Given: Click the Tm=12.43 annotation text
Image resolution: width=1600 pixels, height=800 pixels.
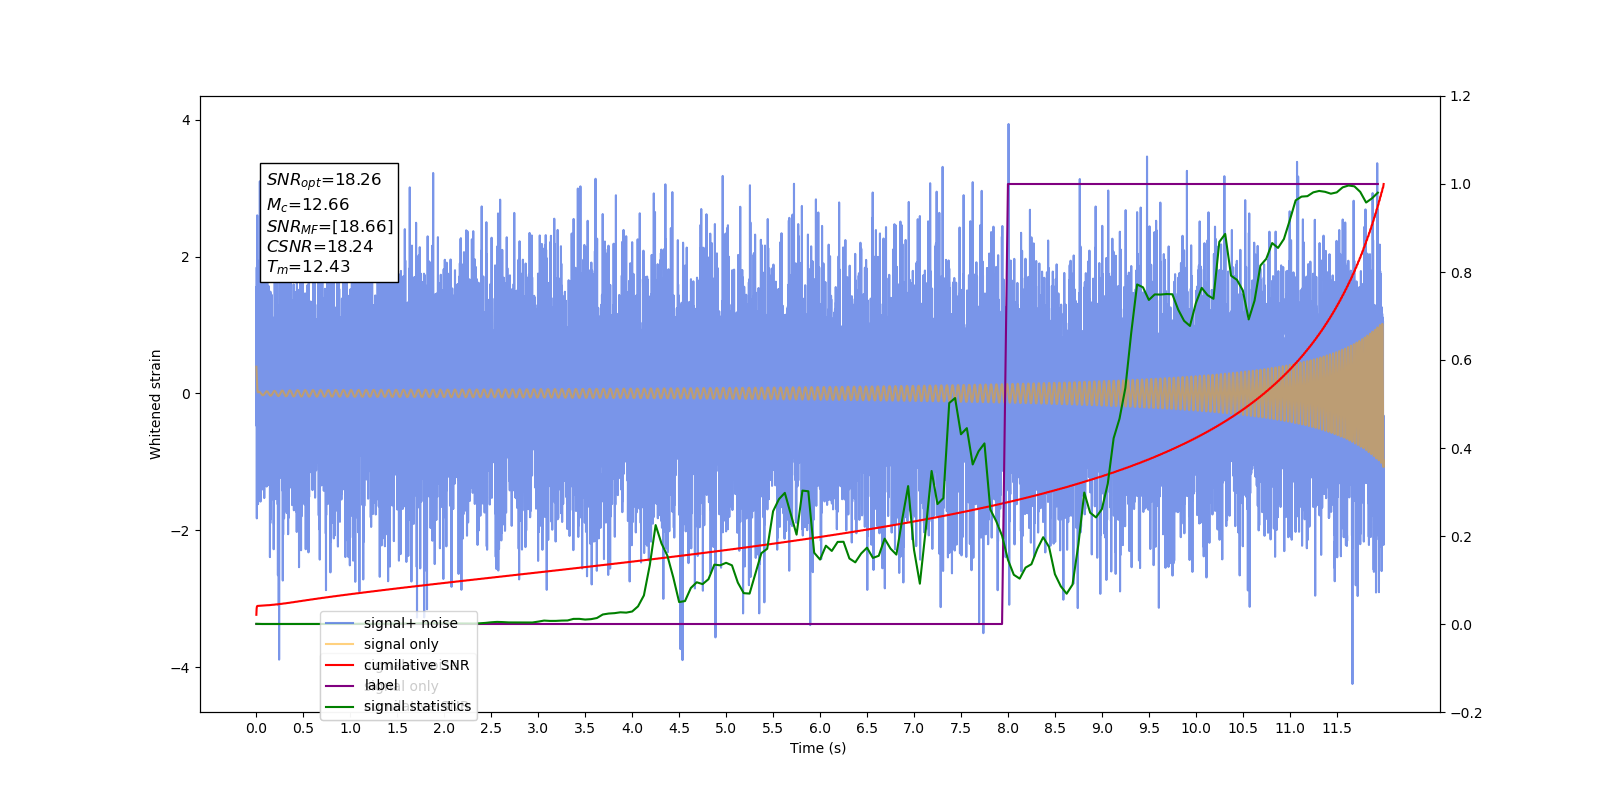Looking at the screenshot, I should pyautogui.click(x=308, y=267).
